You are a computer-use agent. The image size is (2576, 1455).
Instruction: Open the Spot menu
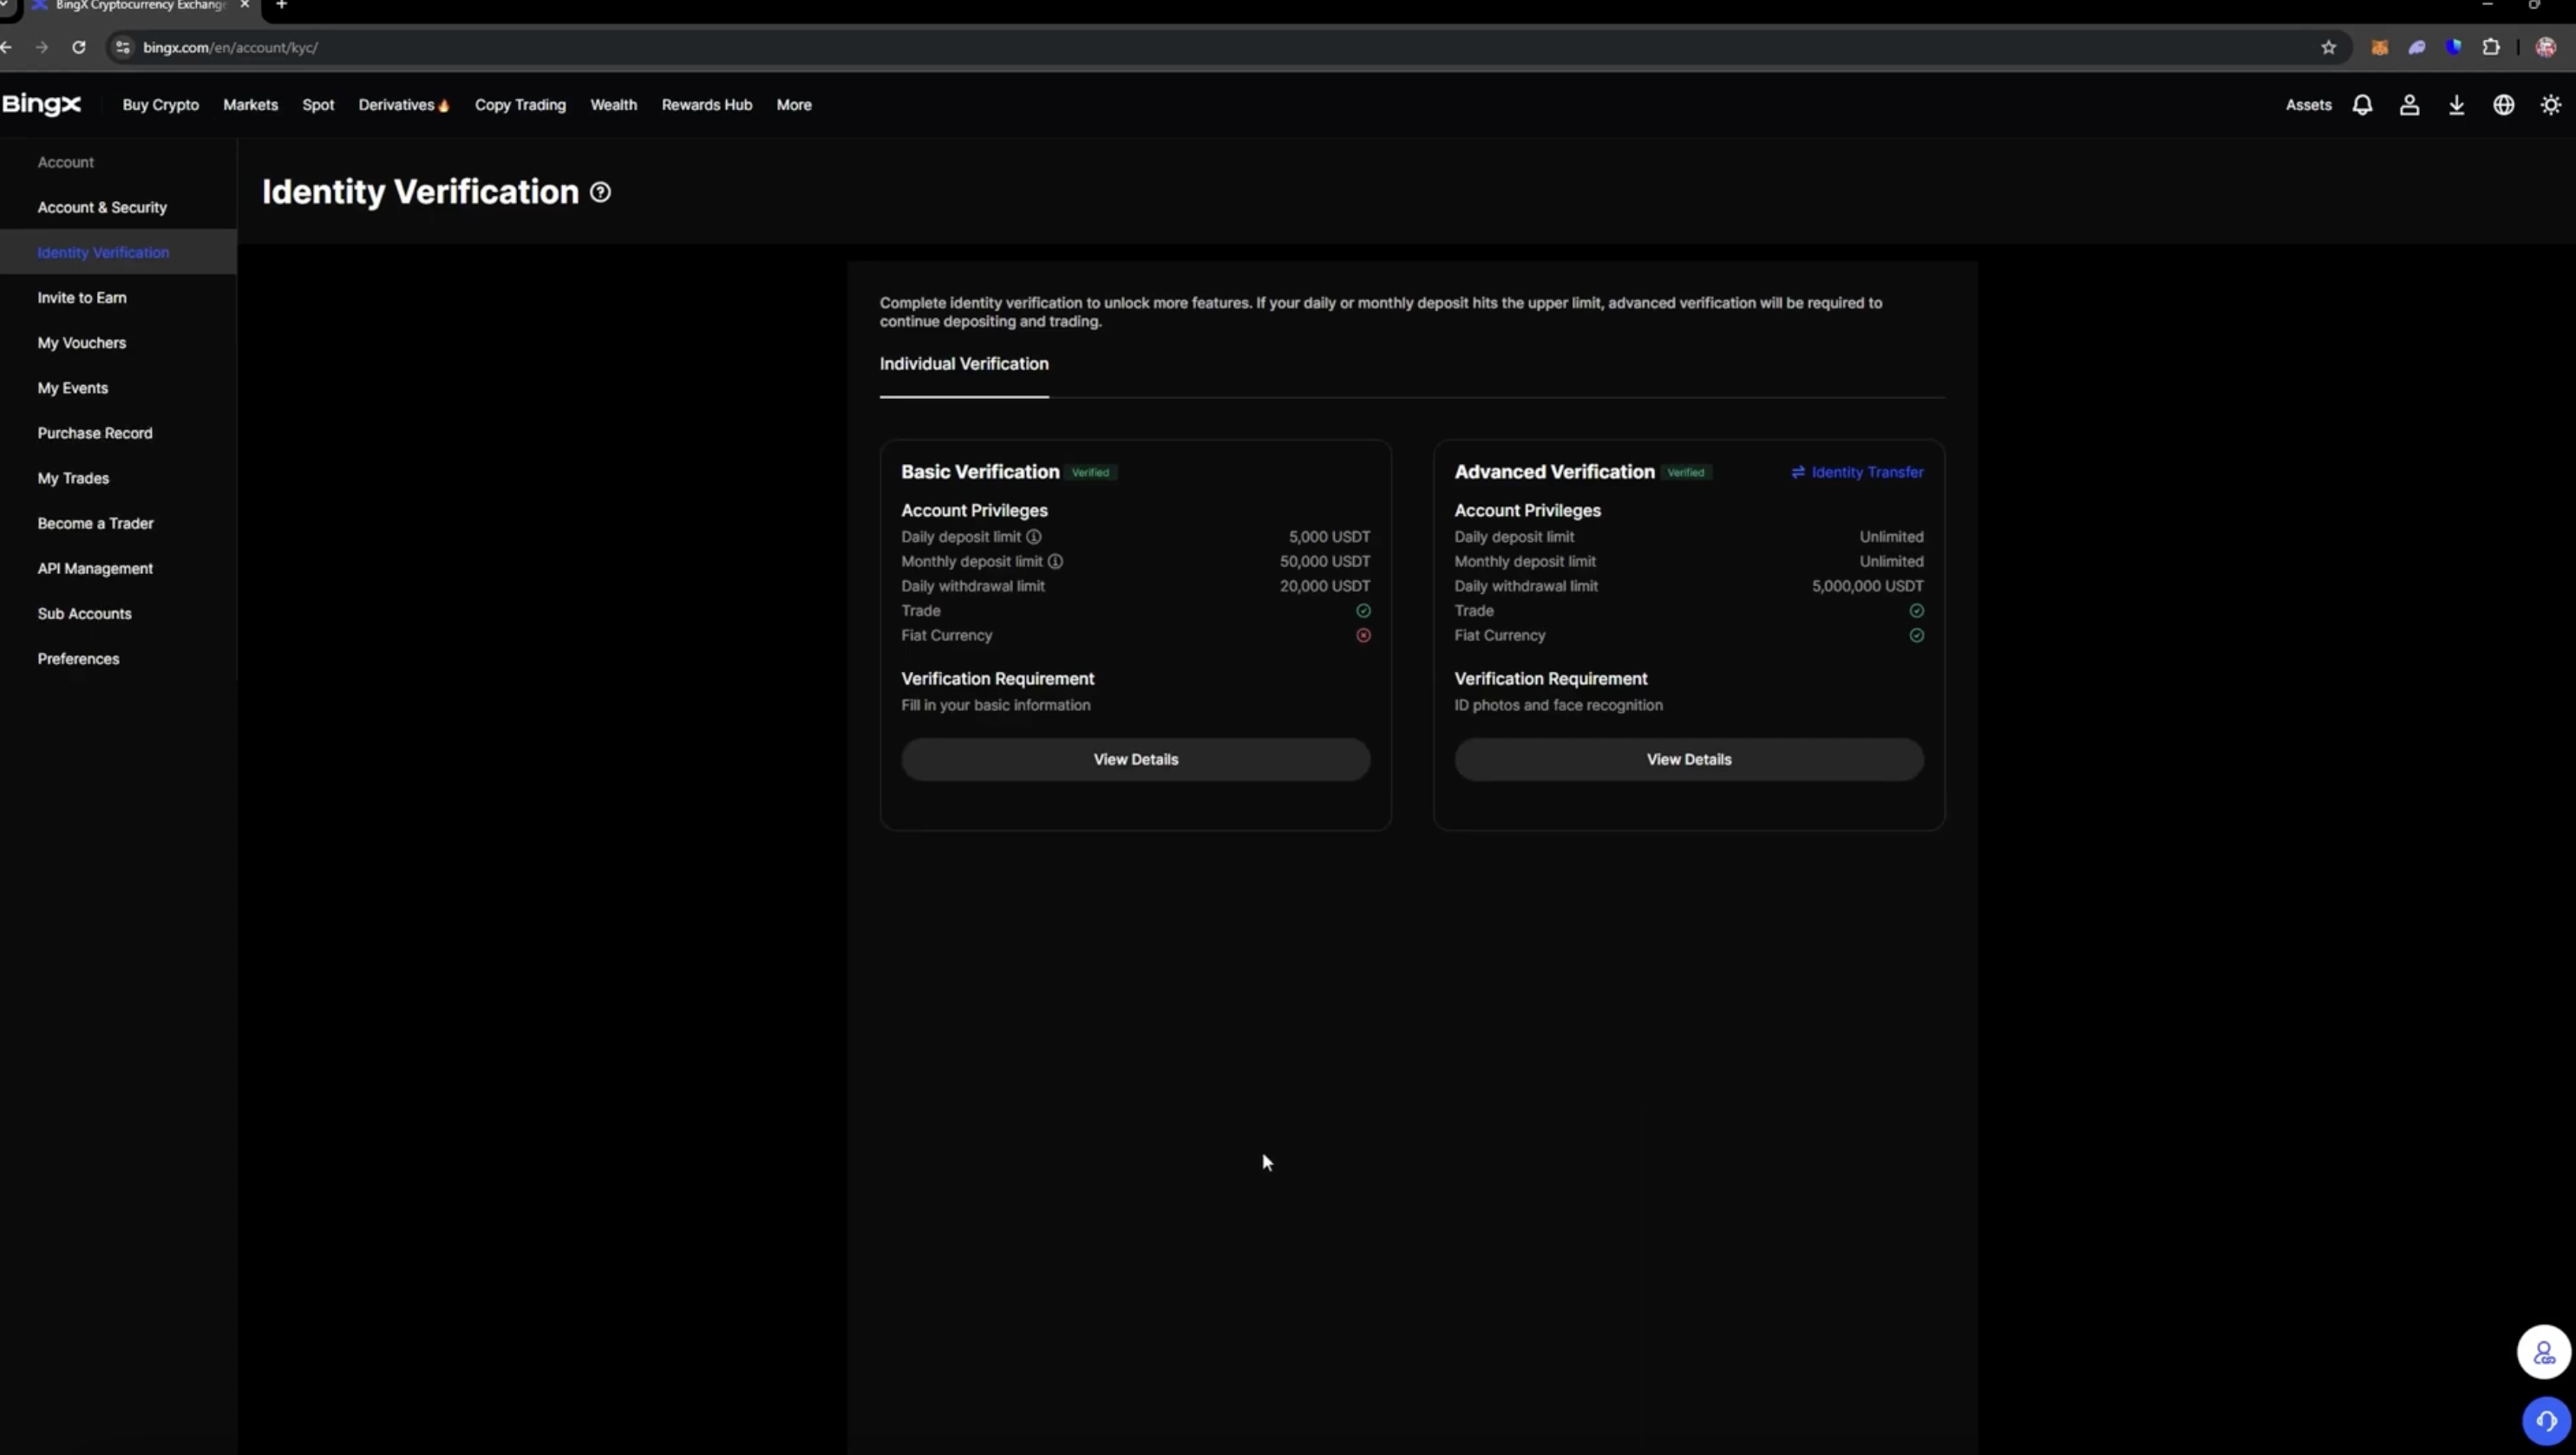pos(318,105)
